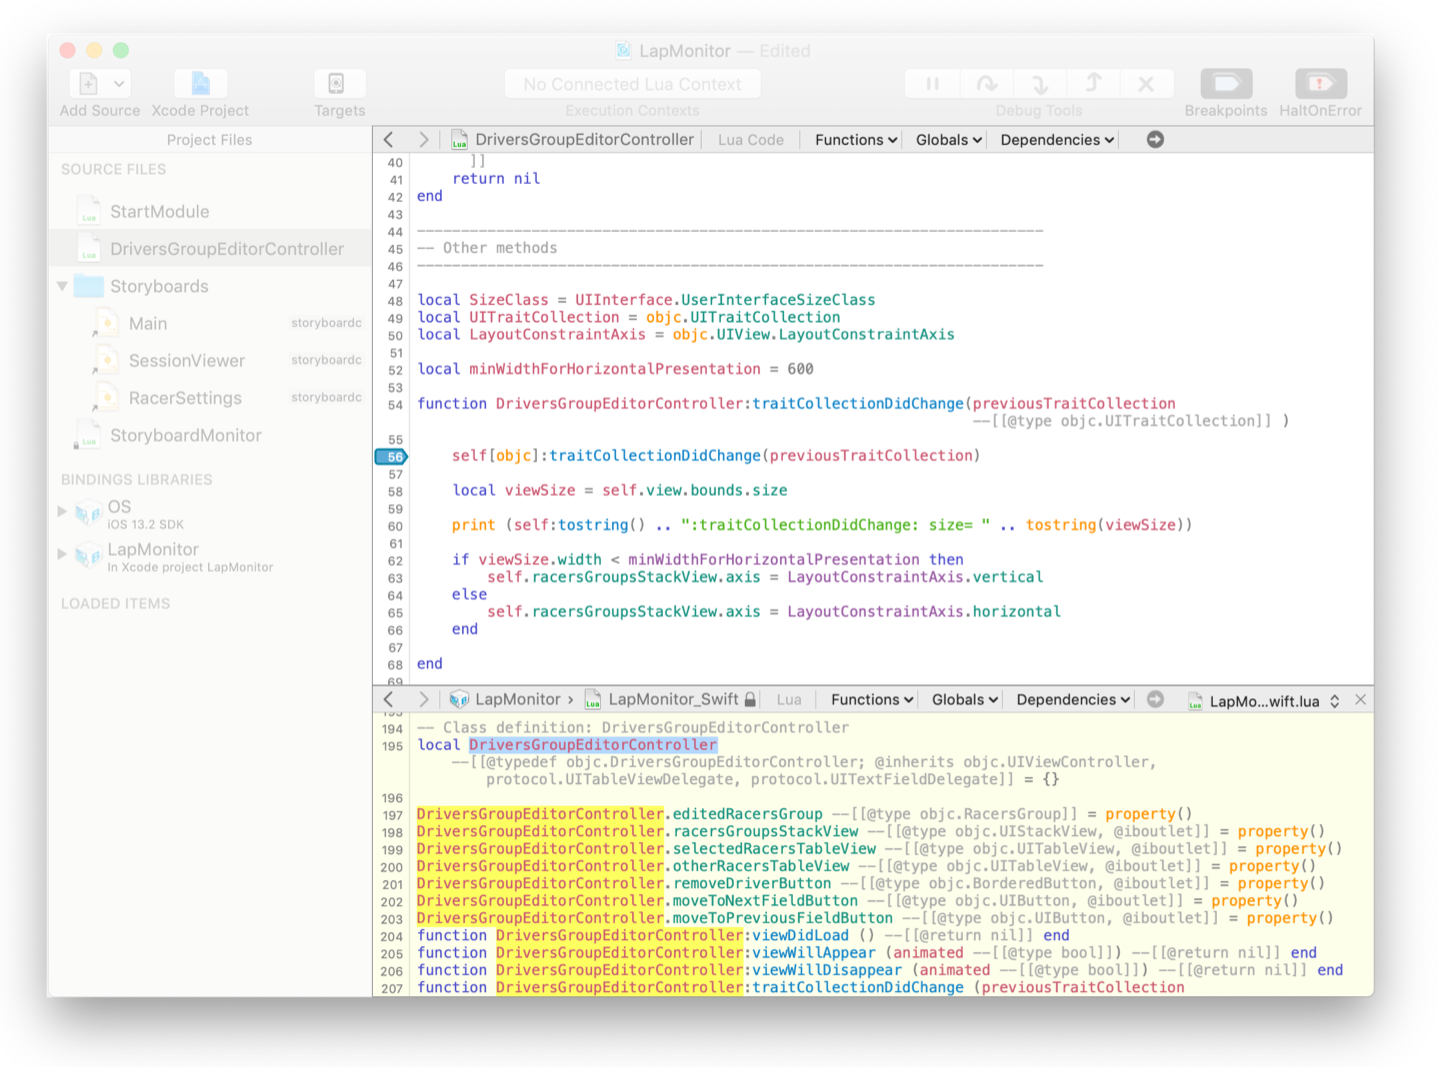Toggle the HaltOnError button

pos(1320,84)
